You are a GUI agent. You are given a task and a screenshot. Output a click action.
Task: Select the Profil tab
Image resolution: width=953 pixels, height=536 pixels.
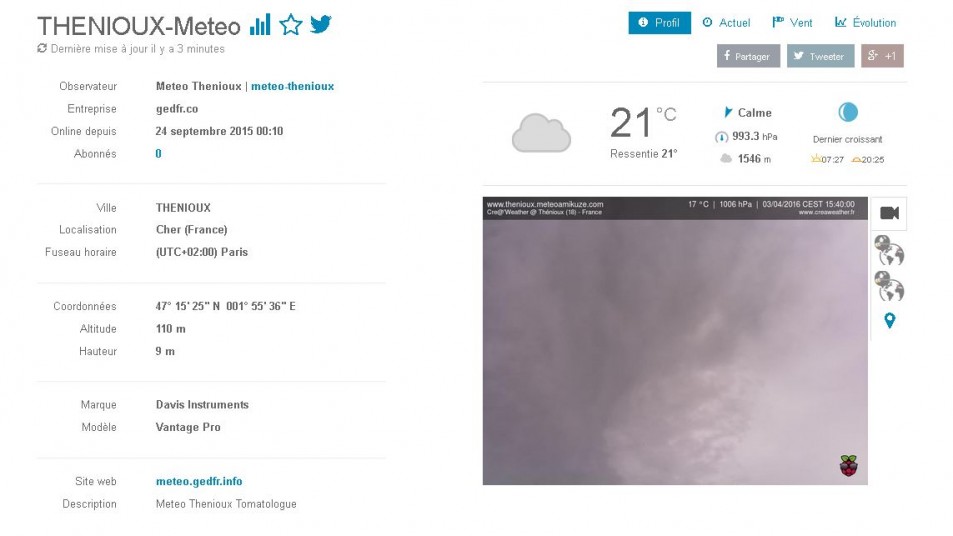[x=659, y=22]
